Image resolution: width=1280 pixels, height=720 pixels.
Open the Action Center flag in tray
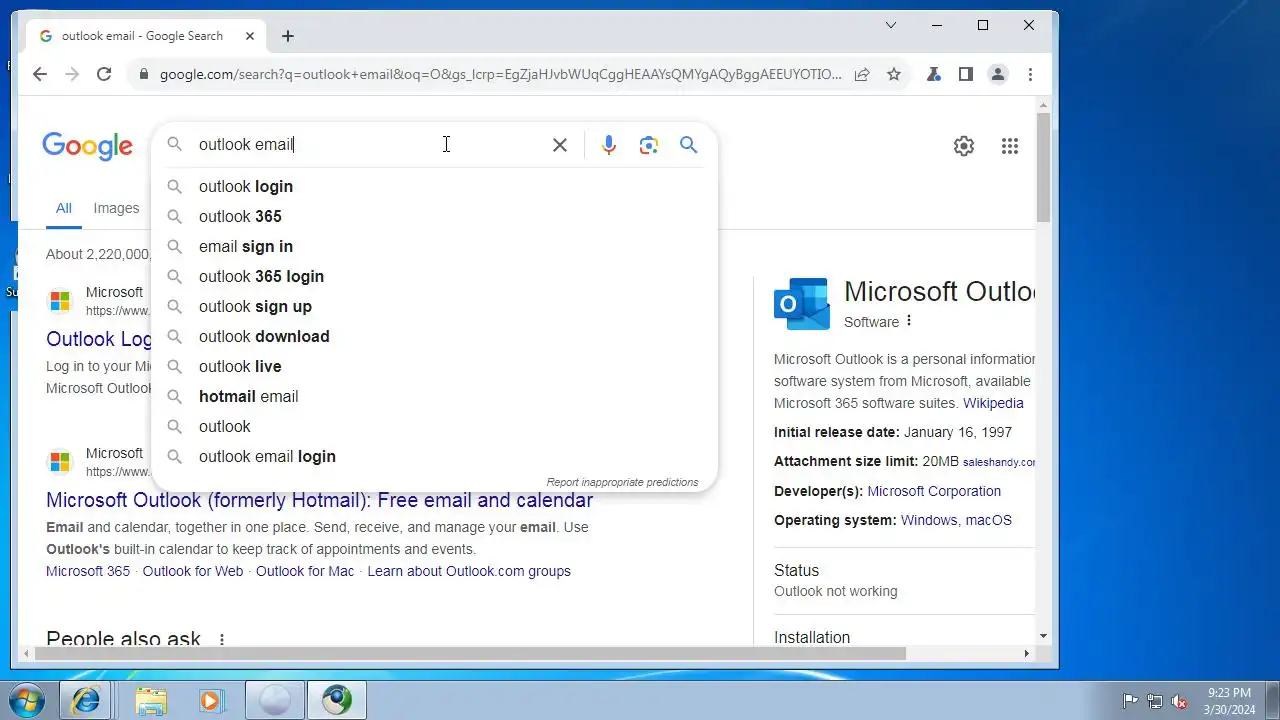1130,701
